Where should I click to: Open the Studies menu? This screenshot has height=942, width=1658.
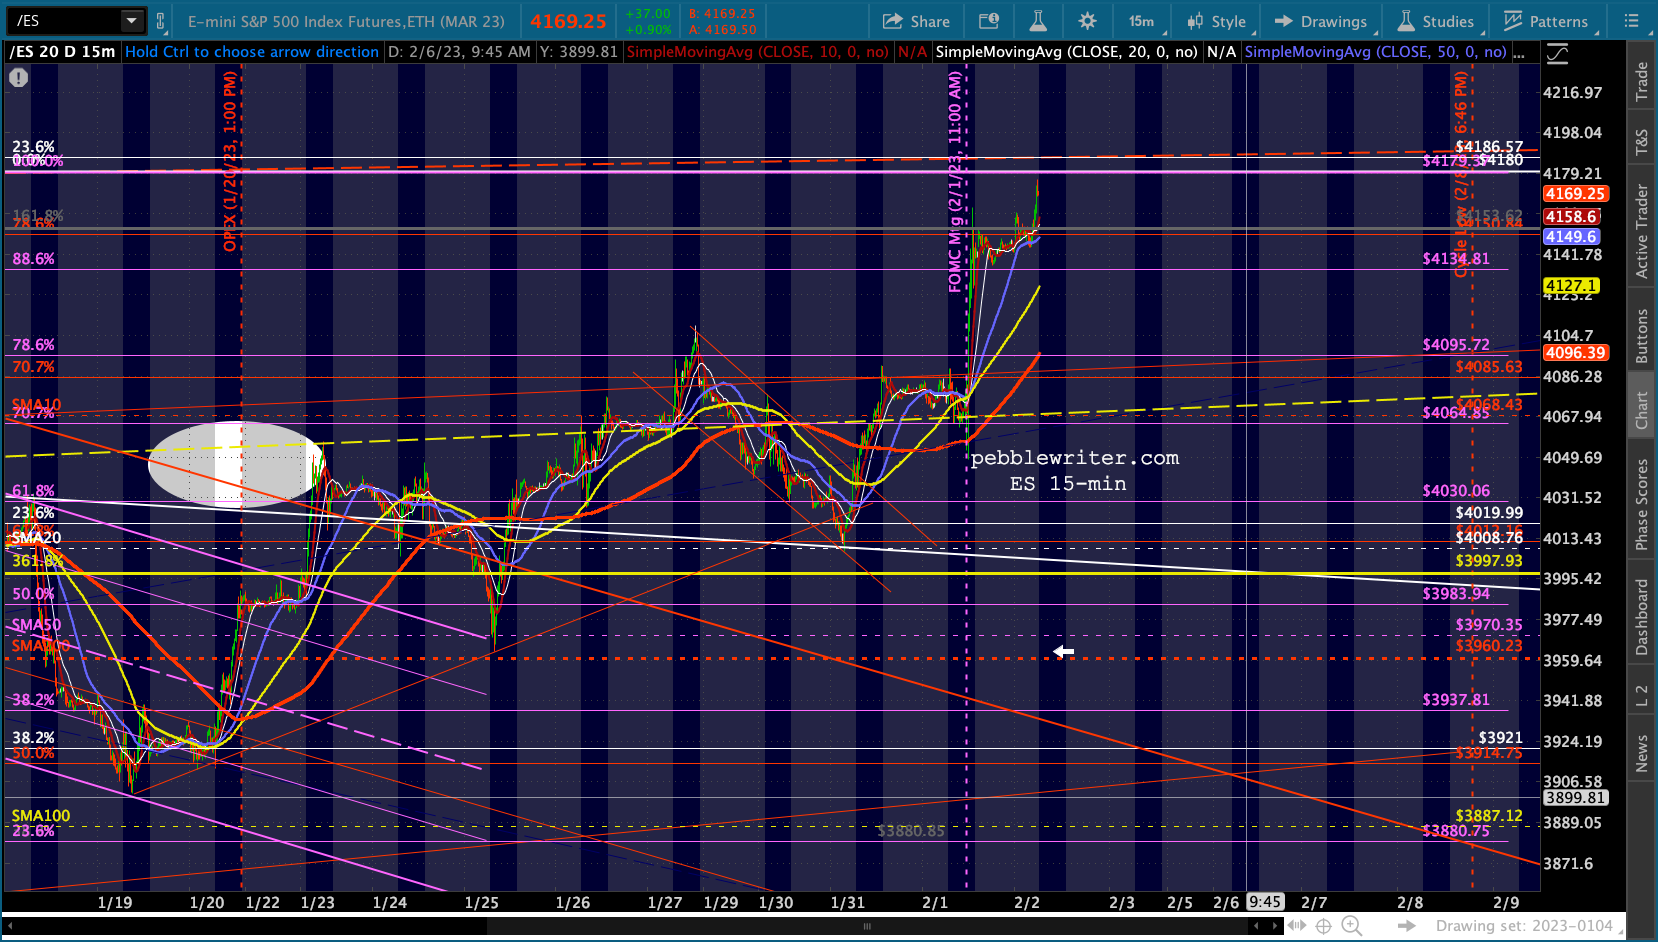tap(1435, 21)
